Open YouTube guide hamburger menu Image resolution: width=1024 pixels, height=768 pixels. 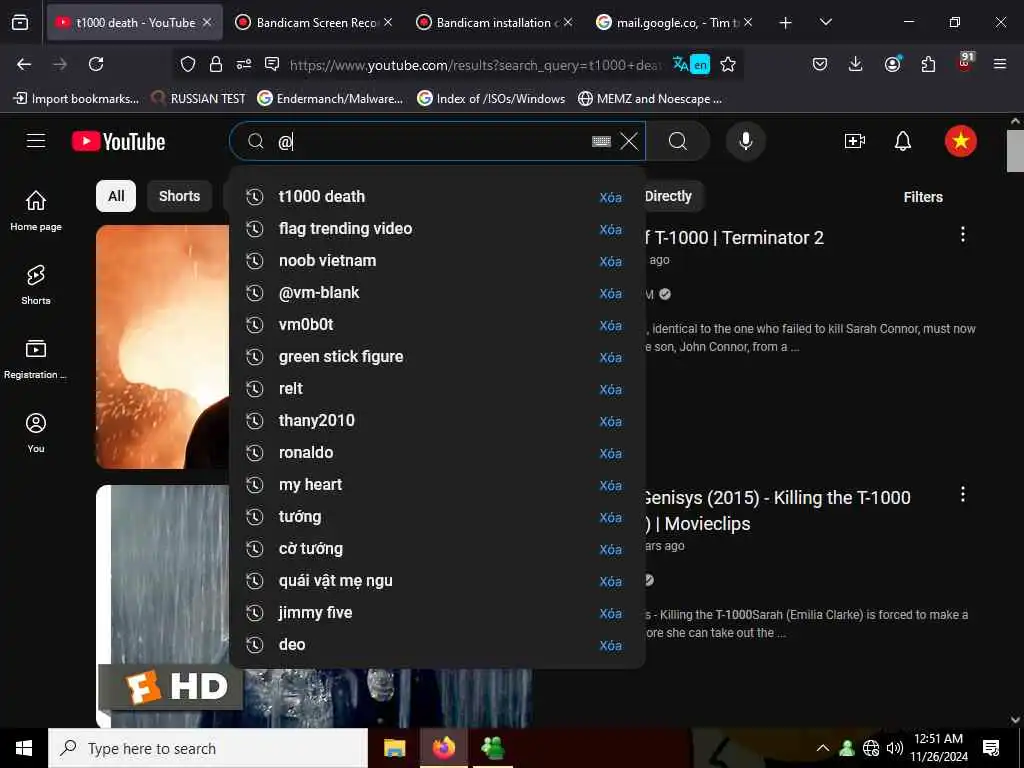point(36,141)
